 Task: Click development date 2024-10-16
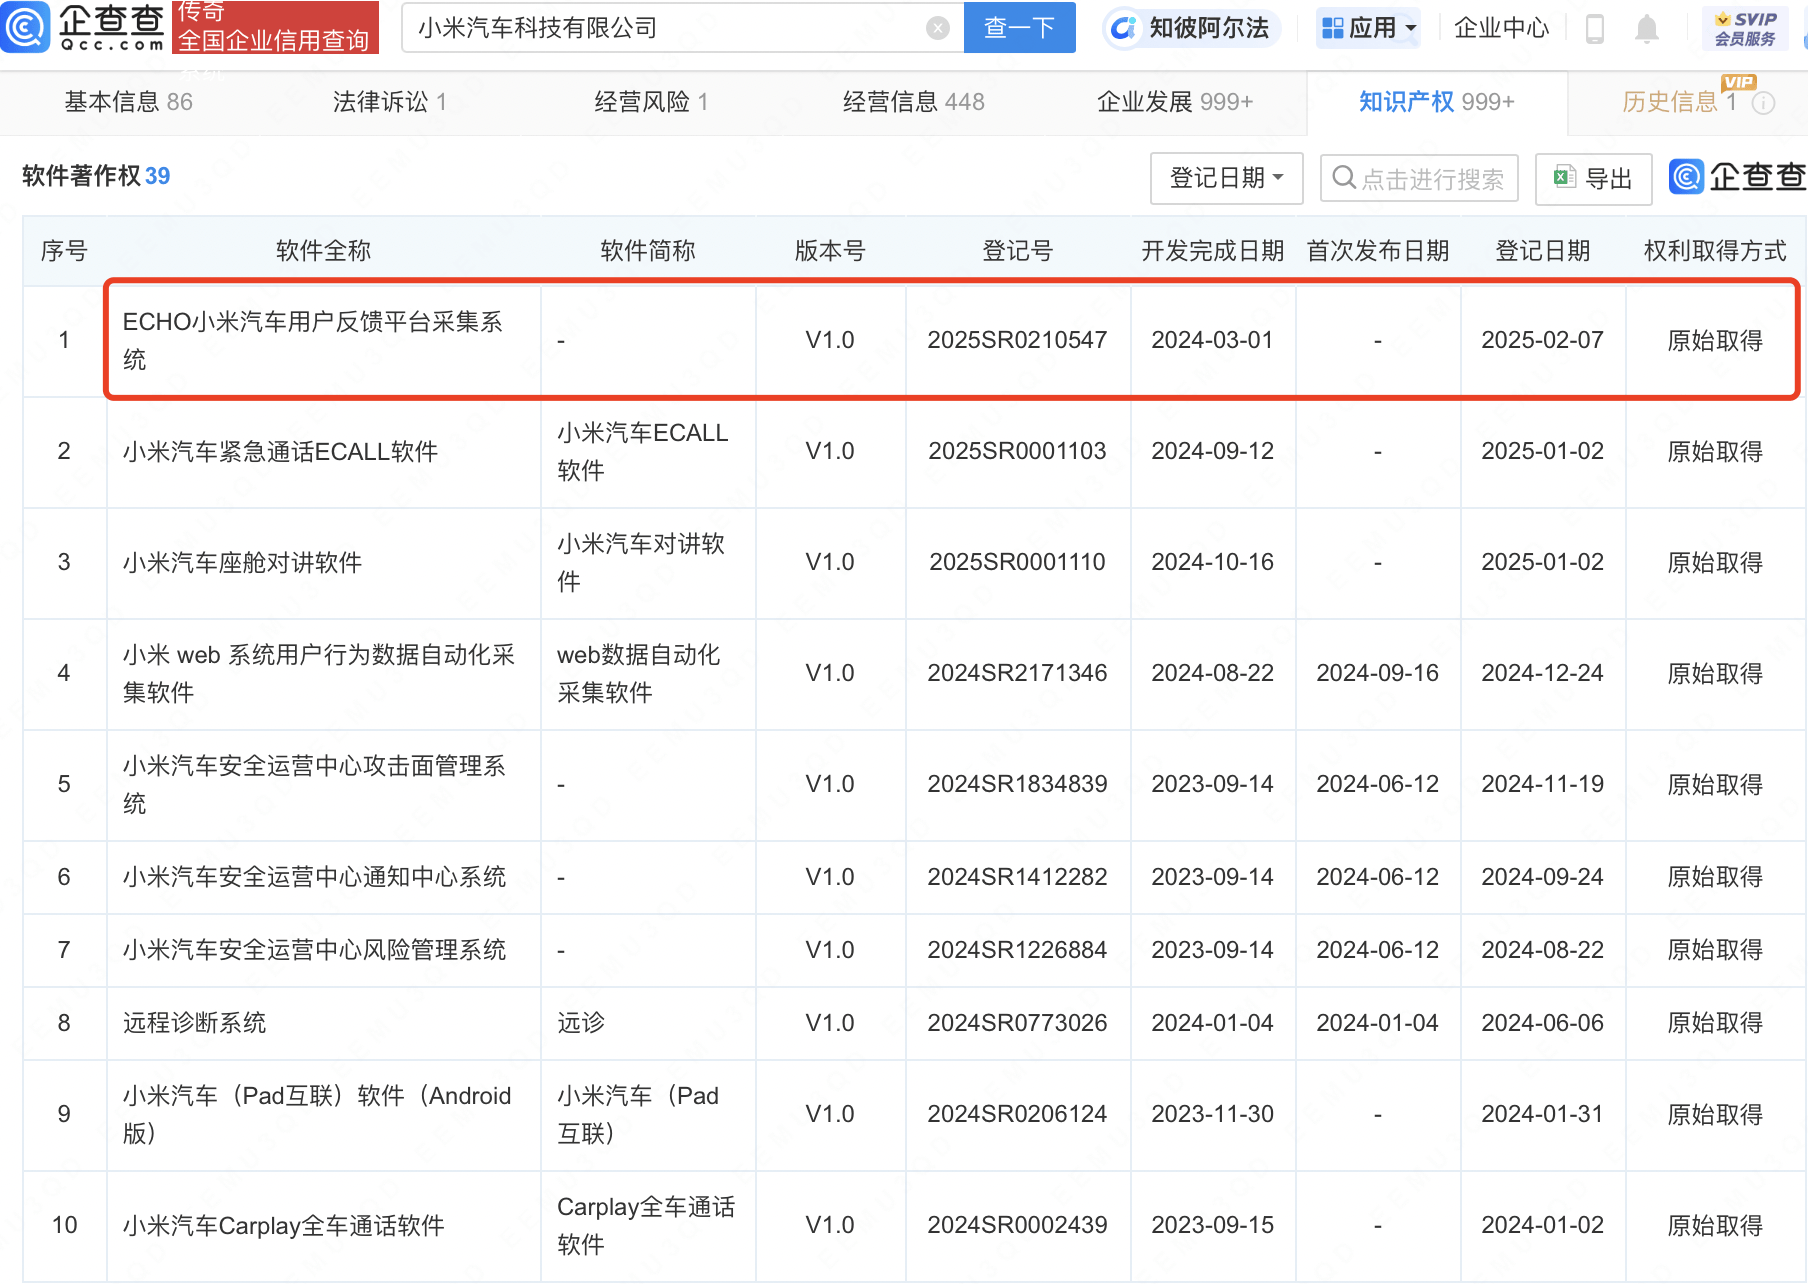(1212, 562)
